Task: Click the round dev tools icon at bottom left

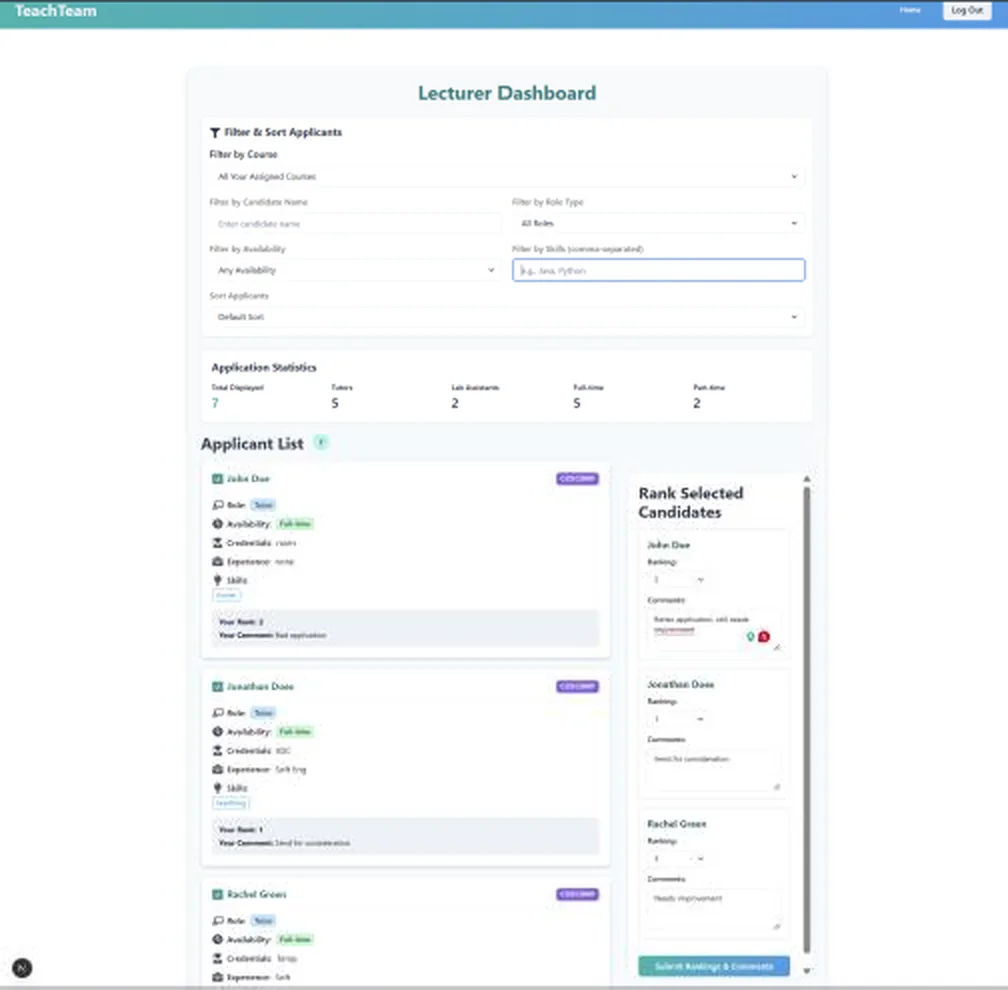Action: [22, 968]
